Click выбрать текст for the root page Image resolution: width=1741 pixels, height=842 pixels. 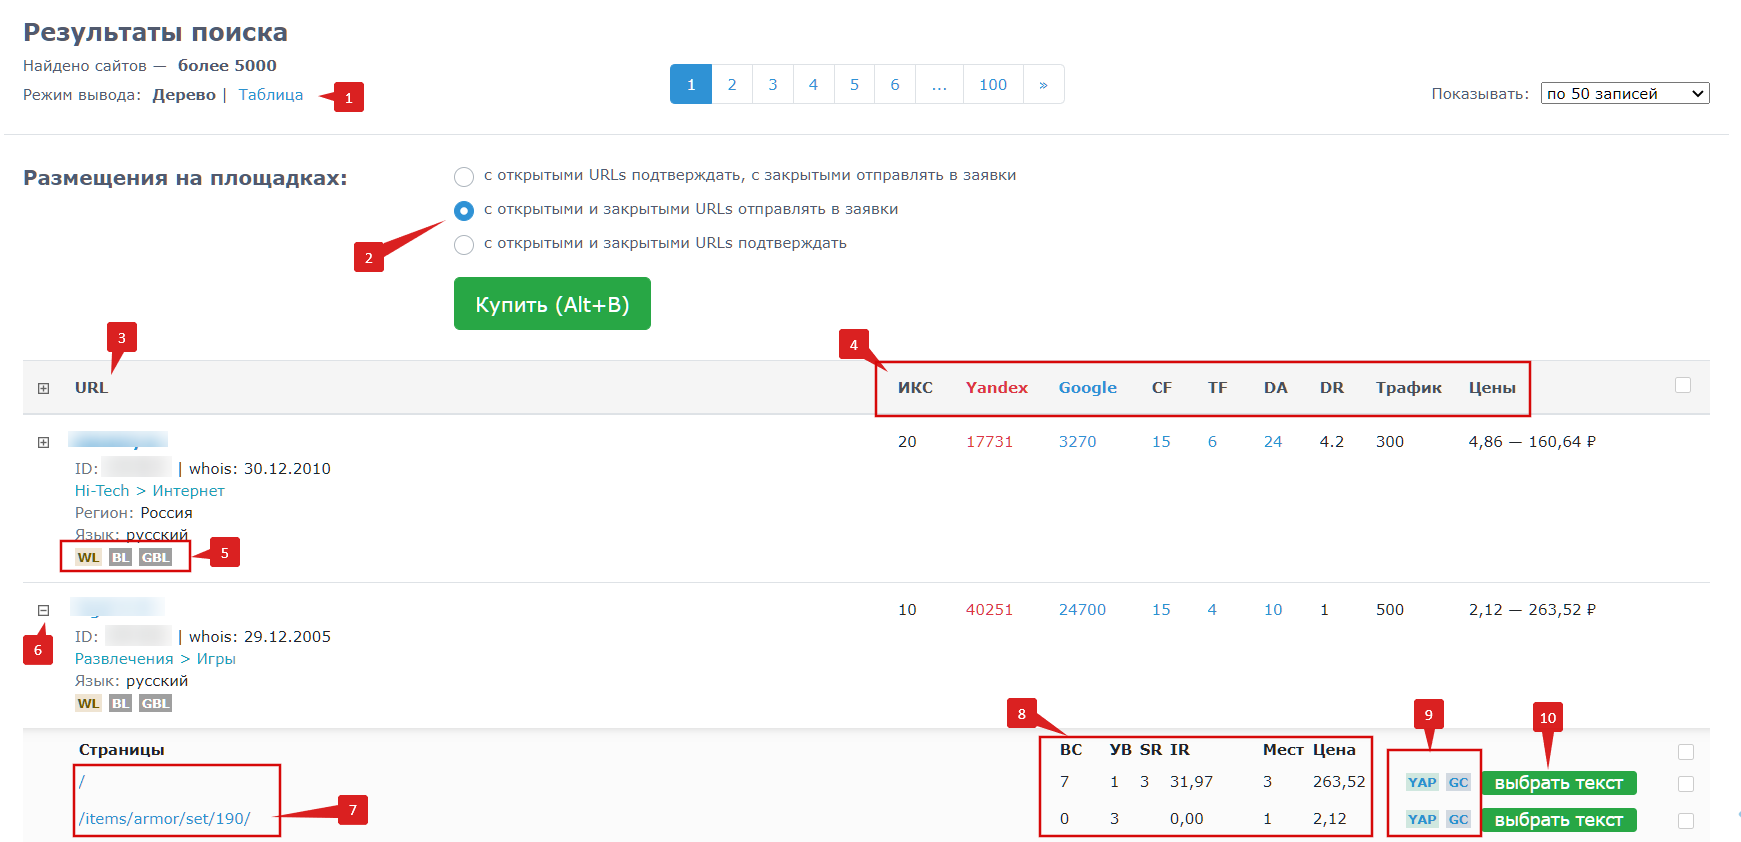1559,783
